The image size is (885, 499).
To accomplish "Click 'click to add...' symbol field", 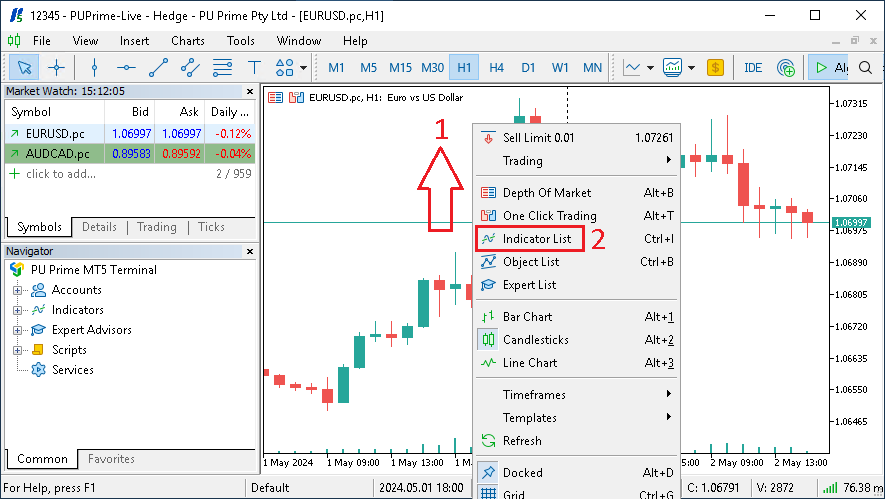I will pos(60,174).
